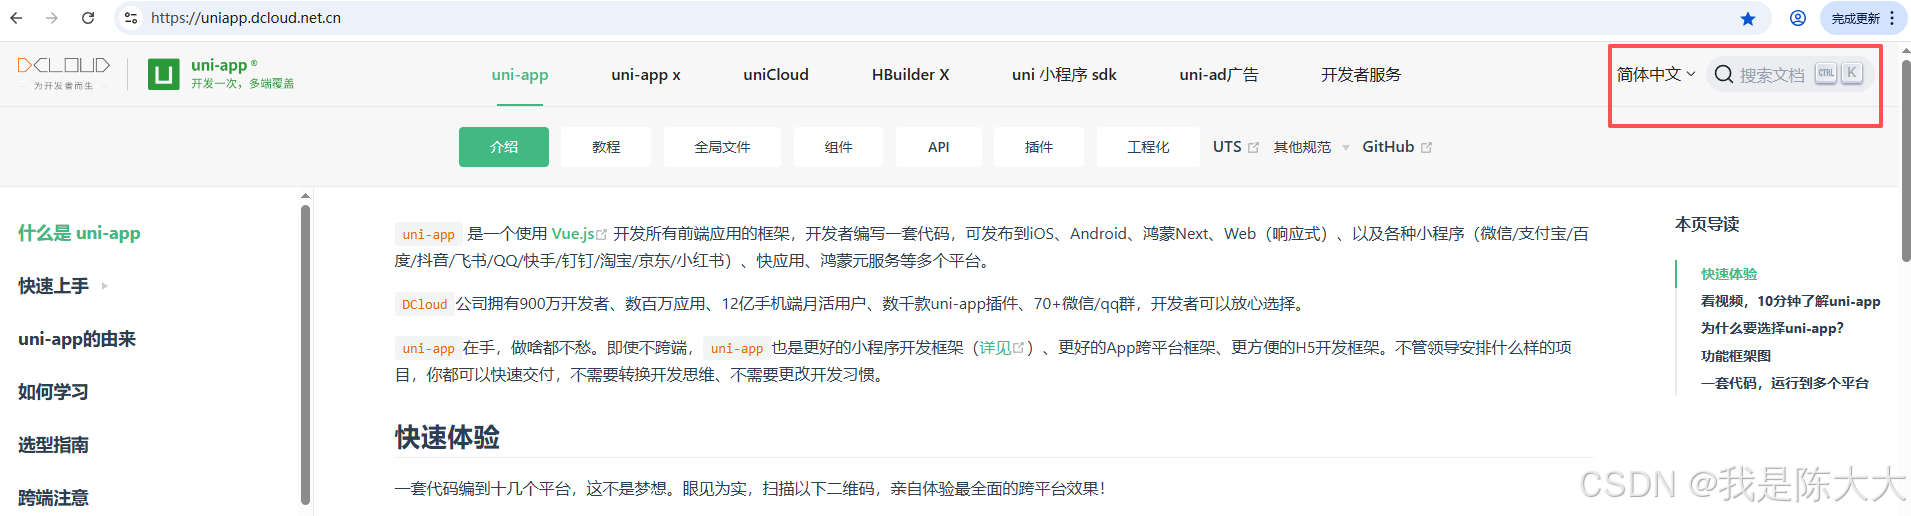The width and height of the screenshot is (1911, 516).
Task: Open 跨端注意 sidebar item
Action: [53, 498]
